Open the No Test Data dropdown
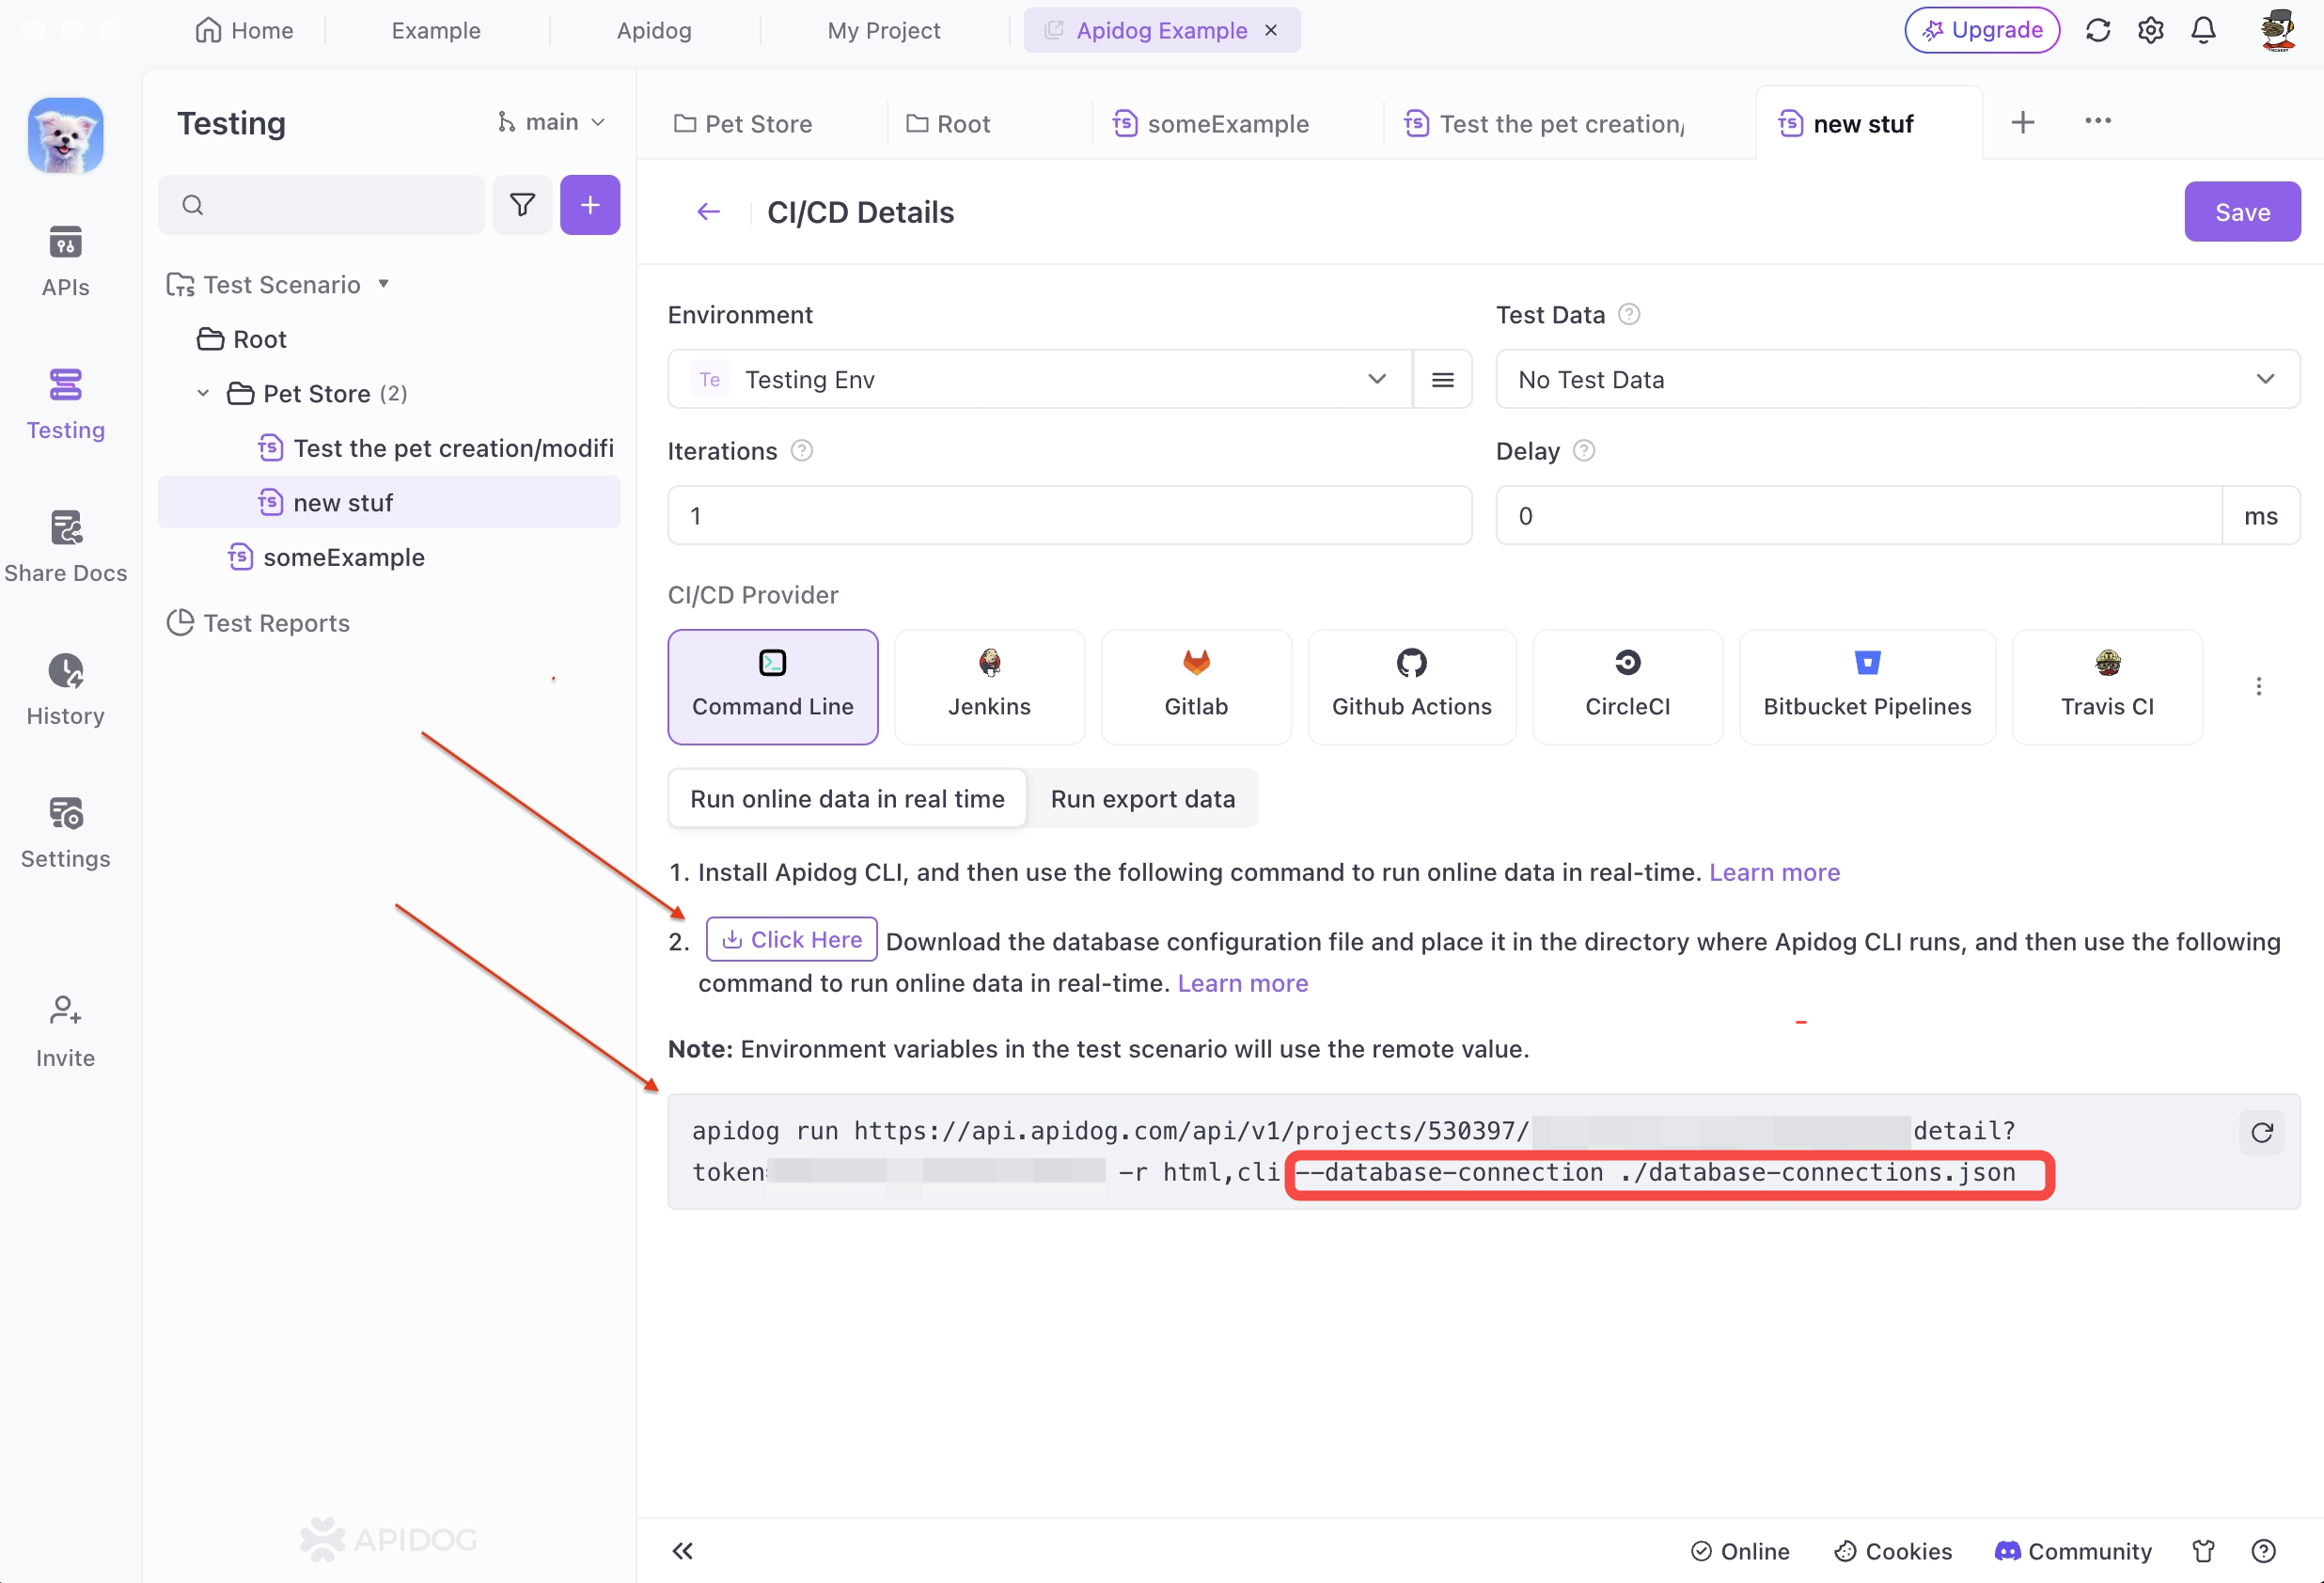The width and height of the screenshot is (2324, 1583). tap(1898, 379)
